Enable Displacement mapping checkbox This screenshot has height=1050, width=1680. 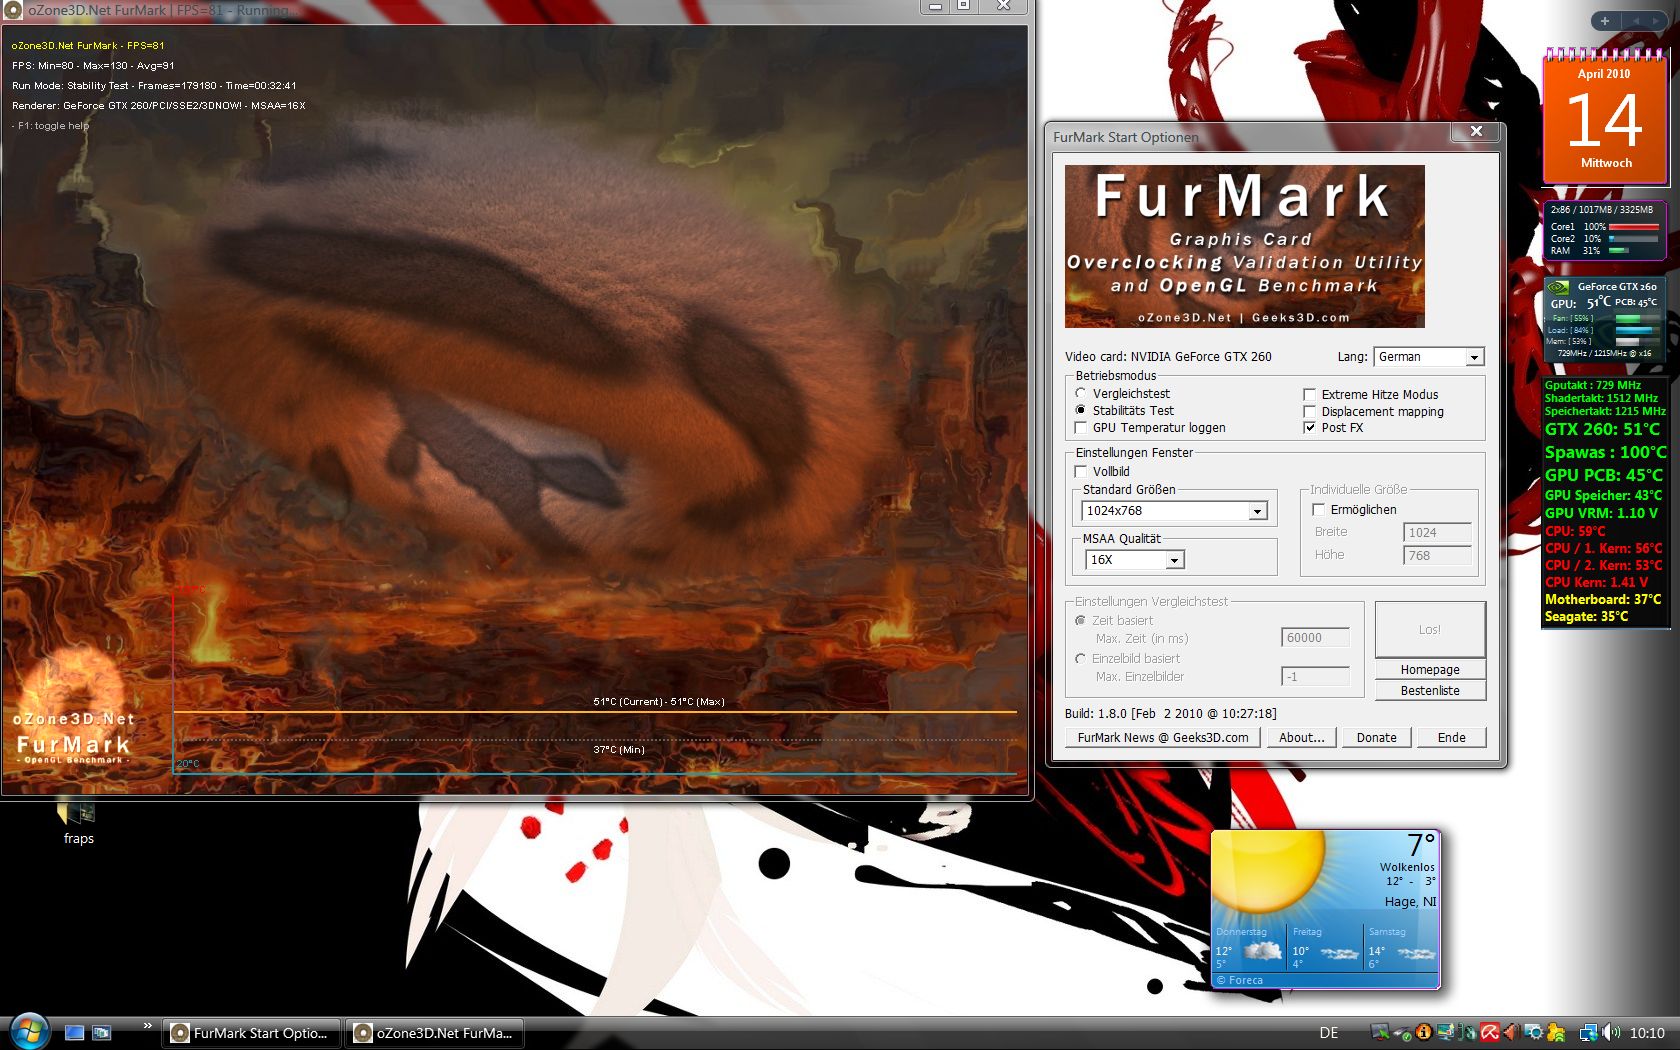tap(1309, 412)
